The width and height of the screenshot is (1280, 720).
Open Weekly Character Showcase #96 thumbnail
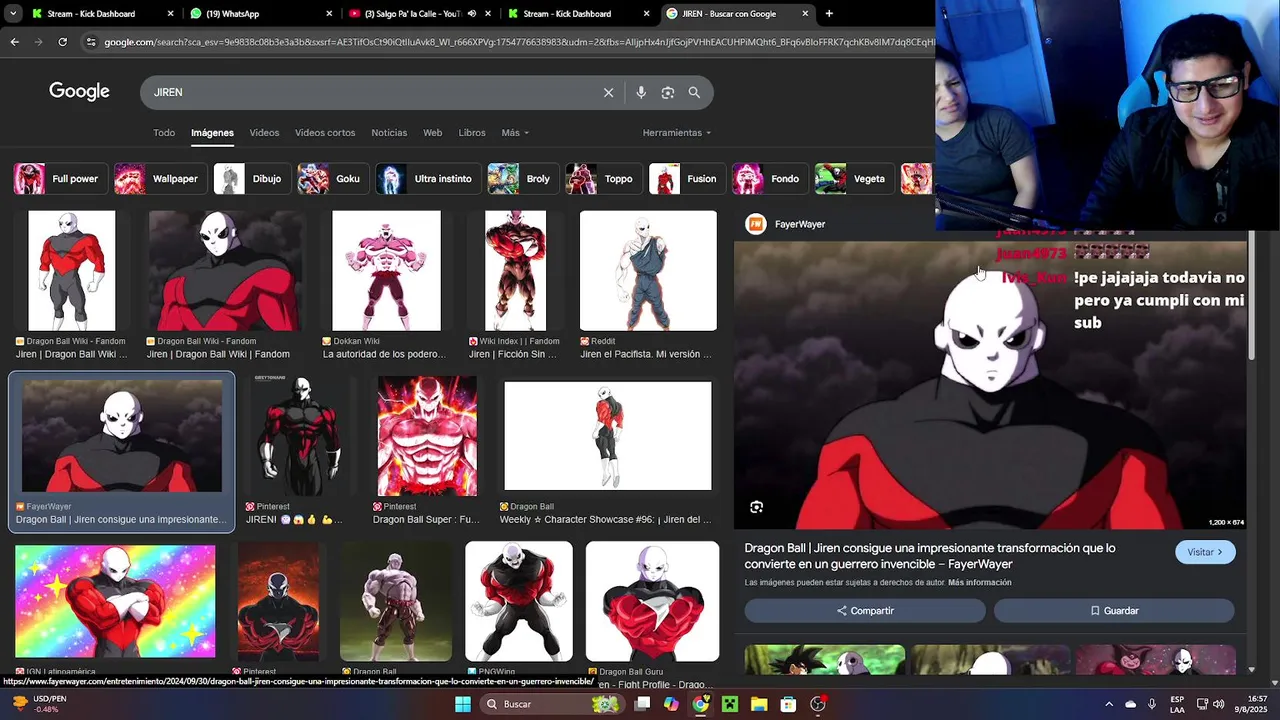coord(608,435)
